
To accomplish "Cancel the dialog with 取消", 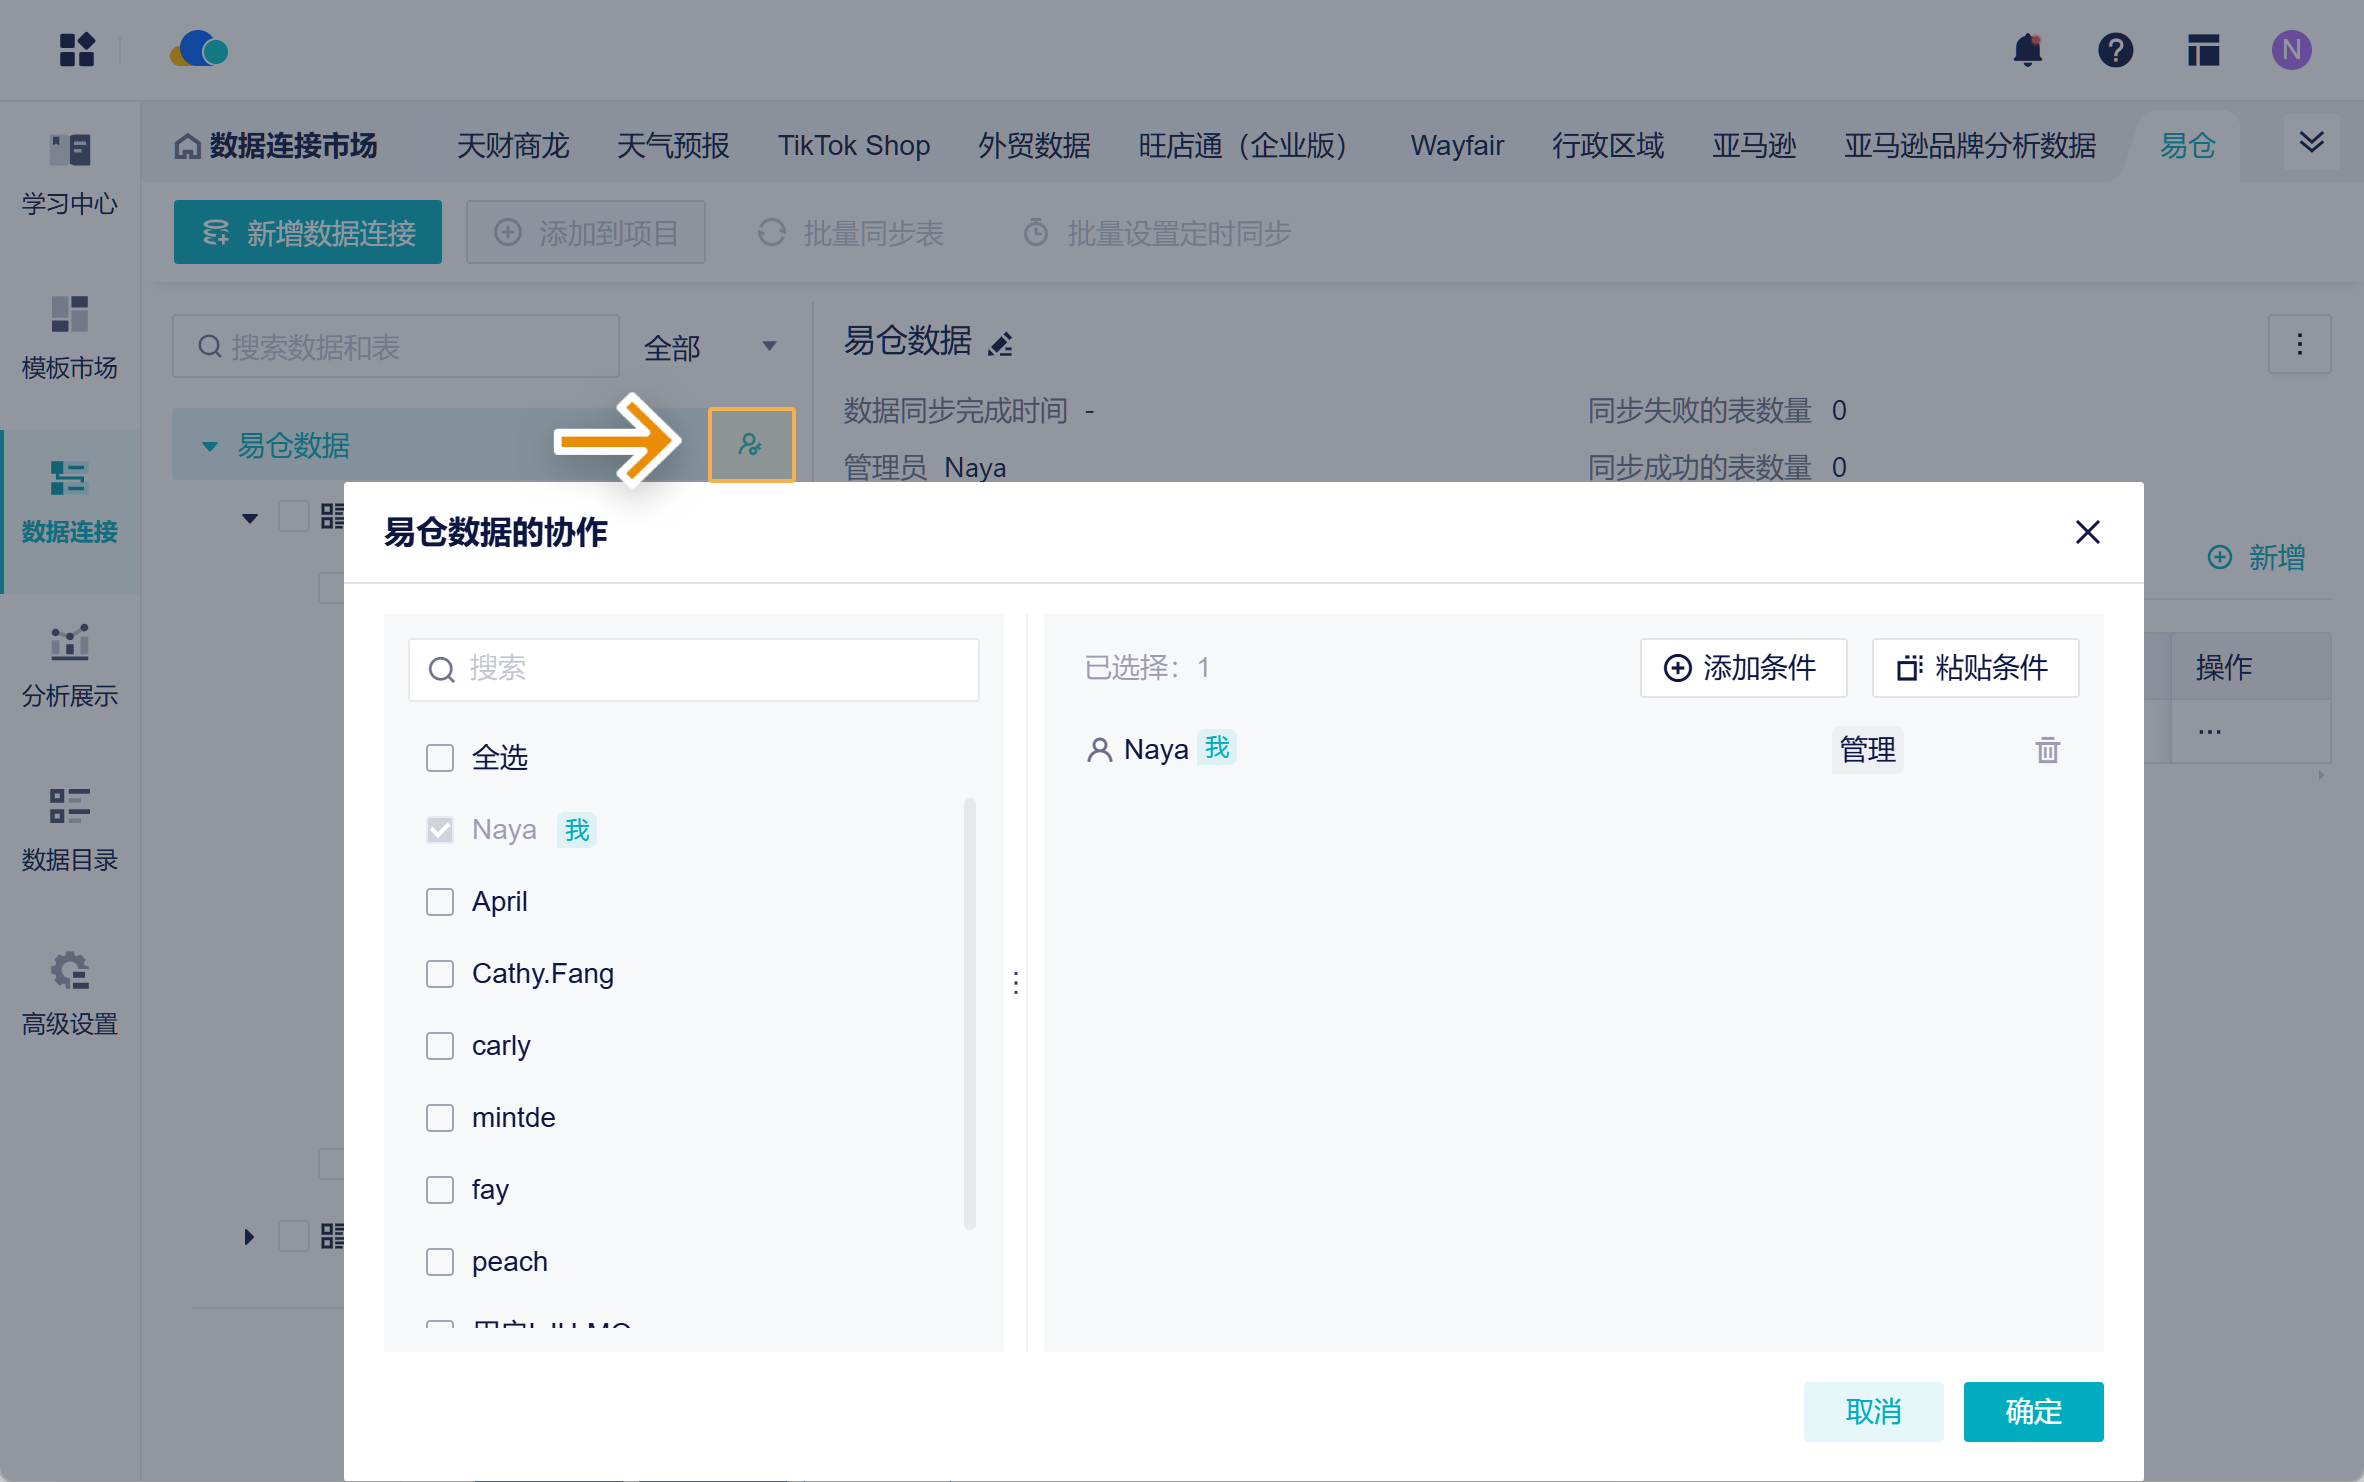I will [x=1873, y=1411].
